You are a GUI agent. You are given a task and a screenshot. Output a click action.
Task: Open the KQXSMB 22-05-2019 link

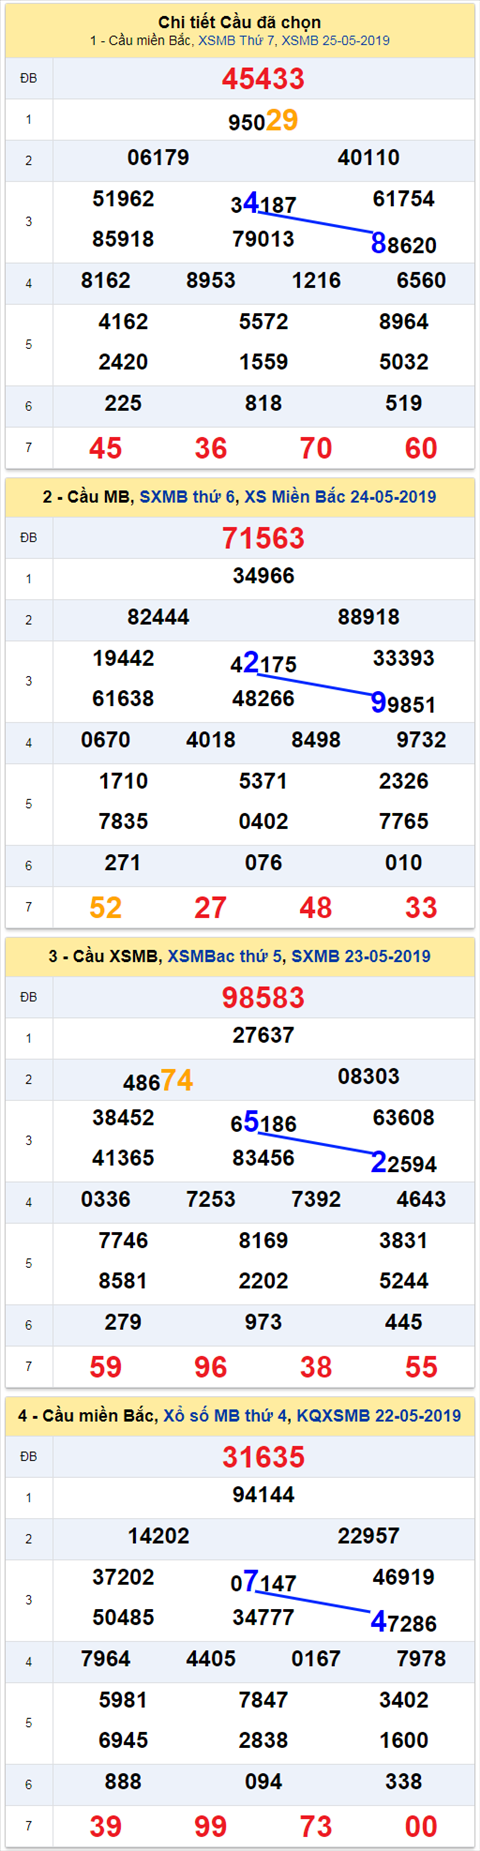click(x=379, y=1416)
